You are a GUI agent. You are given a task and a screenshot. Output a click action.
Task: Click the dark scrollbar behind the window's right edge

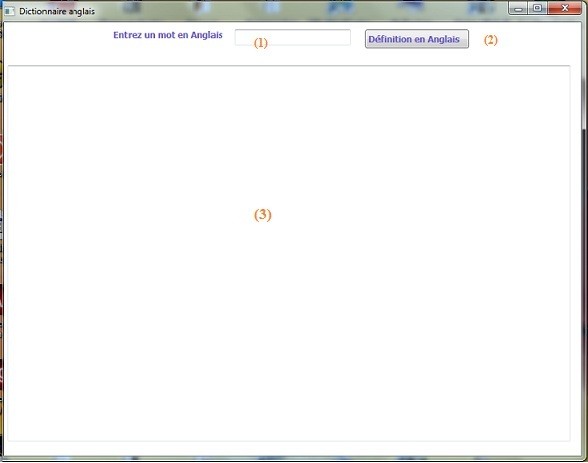(x=585, y=292)
